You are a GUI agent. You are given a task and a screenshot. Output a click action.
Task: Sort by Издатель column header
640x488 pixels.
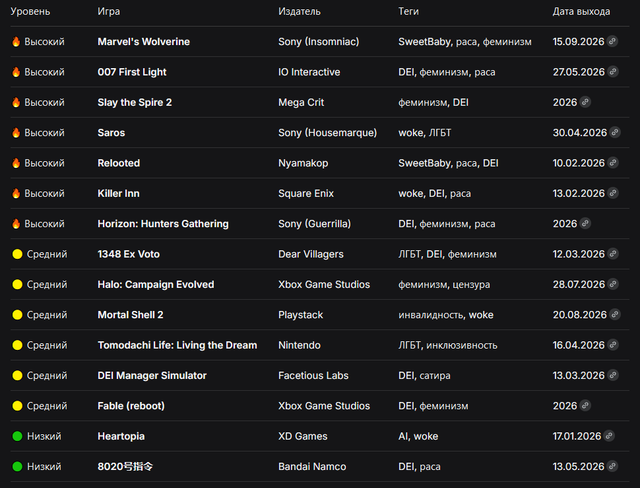(x=299, y=11)
